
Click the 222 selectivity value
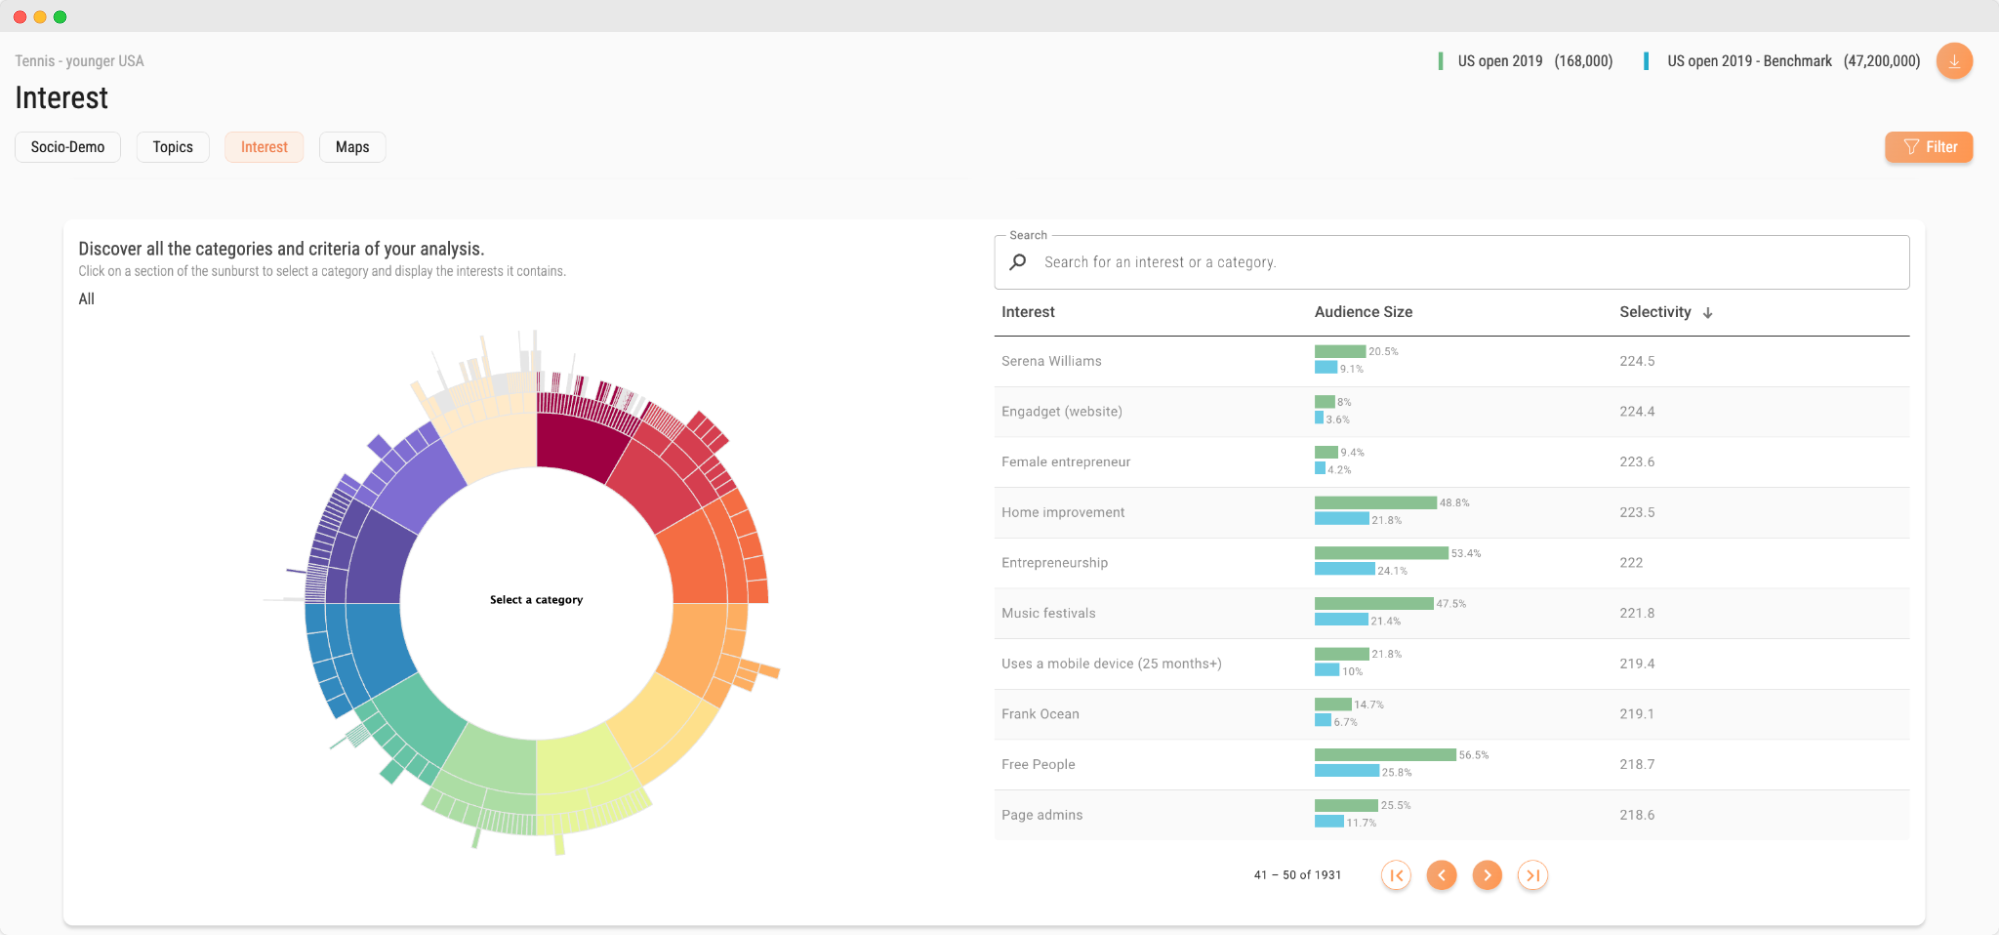[1631, 563]
